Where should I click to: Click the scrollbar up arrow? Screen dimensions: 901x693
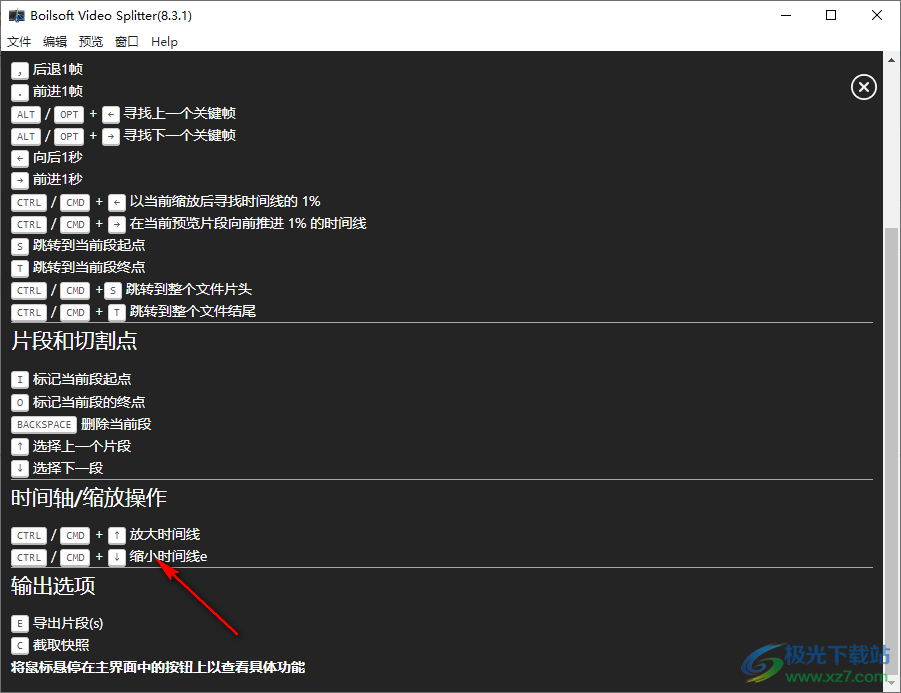[891, 60]
